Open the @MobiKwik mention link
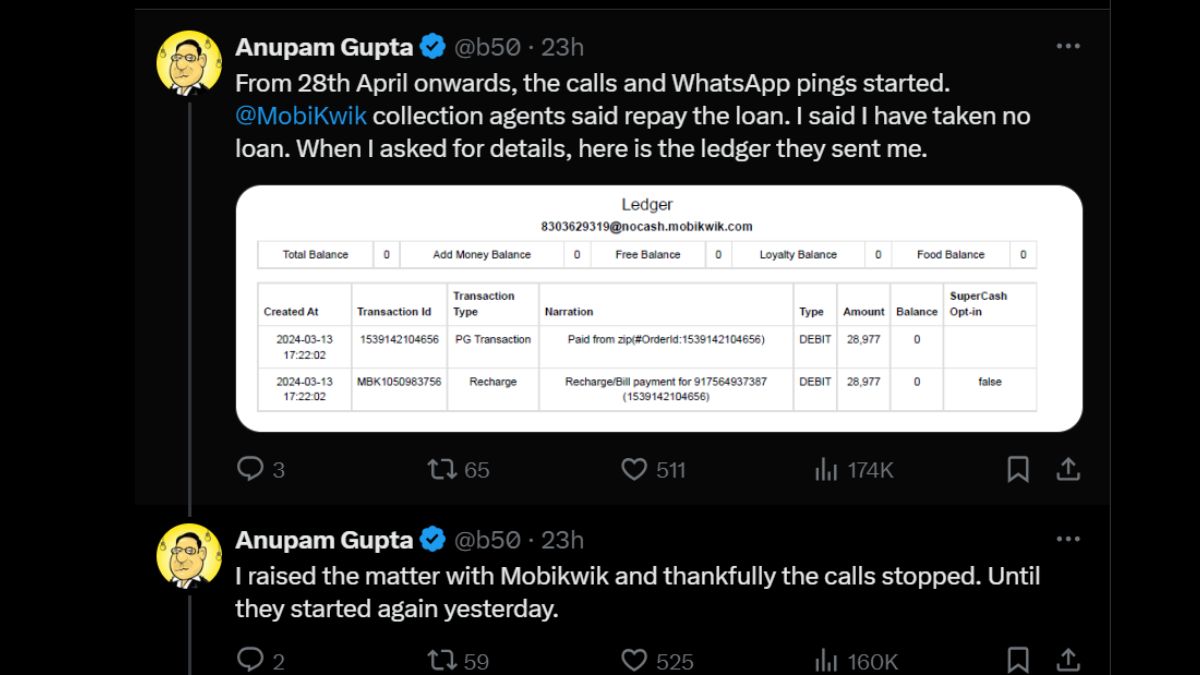The width and height of the screenshot is (1200, 675). coord(301,115)
